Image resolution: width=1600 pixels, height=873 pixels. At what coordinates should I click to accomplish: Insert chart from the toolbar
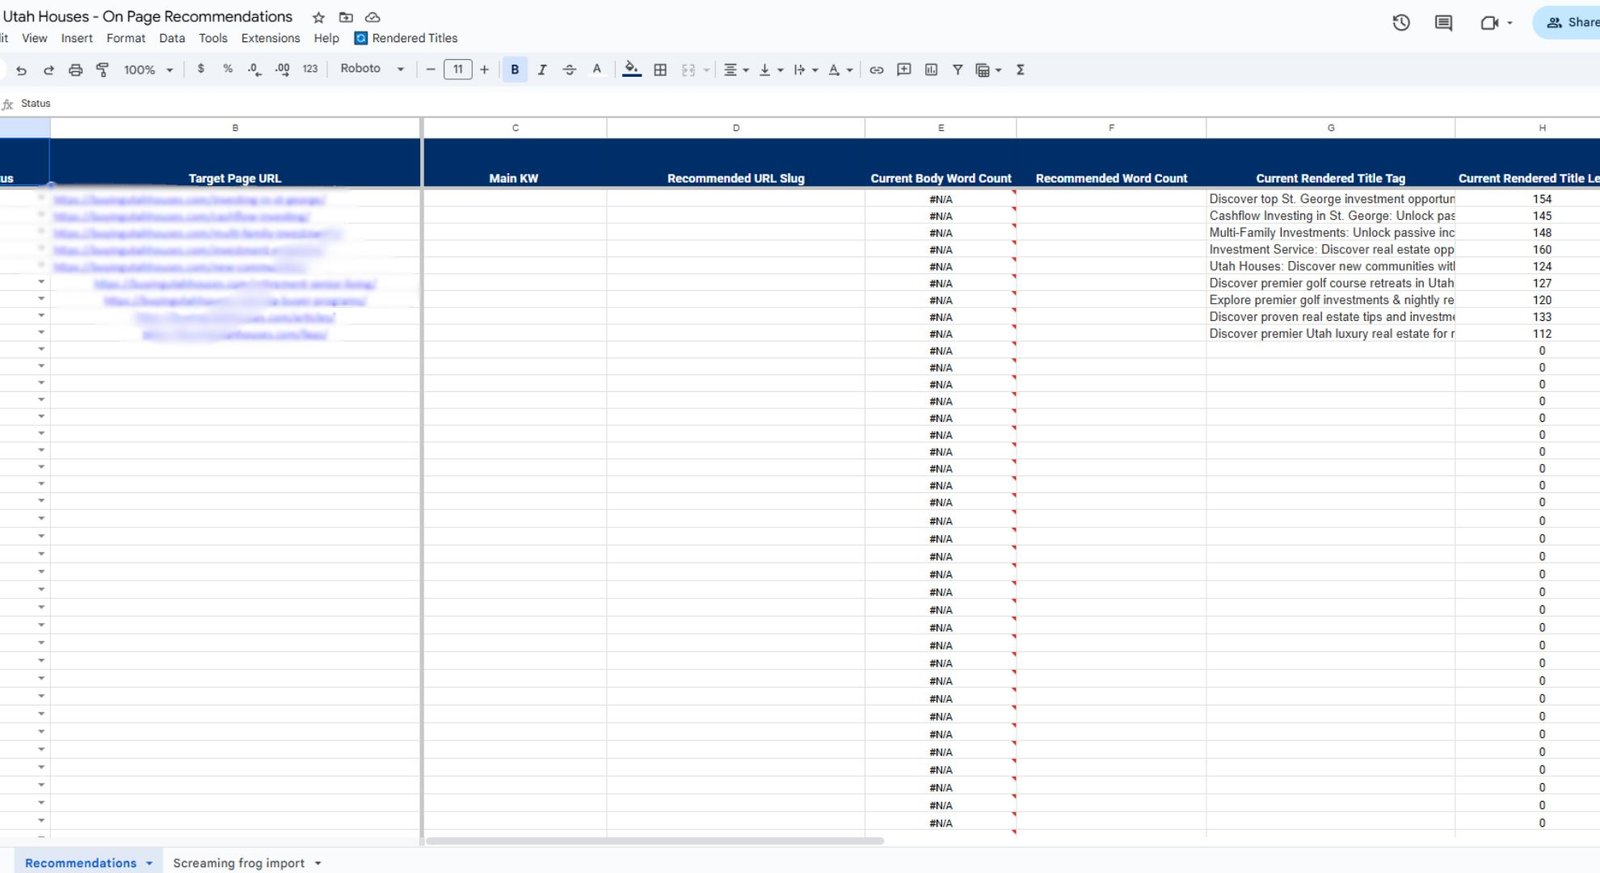[931, 70]
